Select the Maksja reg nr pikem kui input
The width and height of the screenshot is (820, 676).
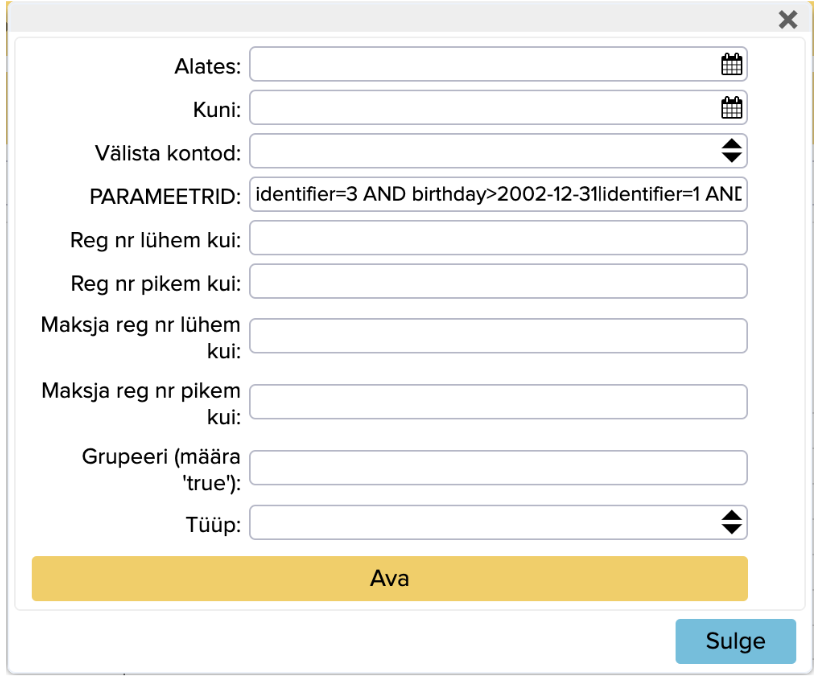pyautogui.click(x=498, y=401)
